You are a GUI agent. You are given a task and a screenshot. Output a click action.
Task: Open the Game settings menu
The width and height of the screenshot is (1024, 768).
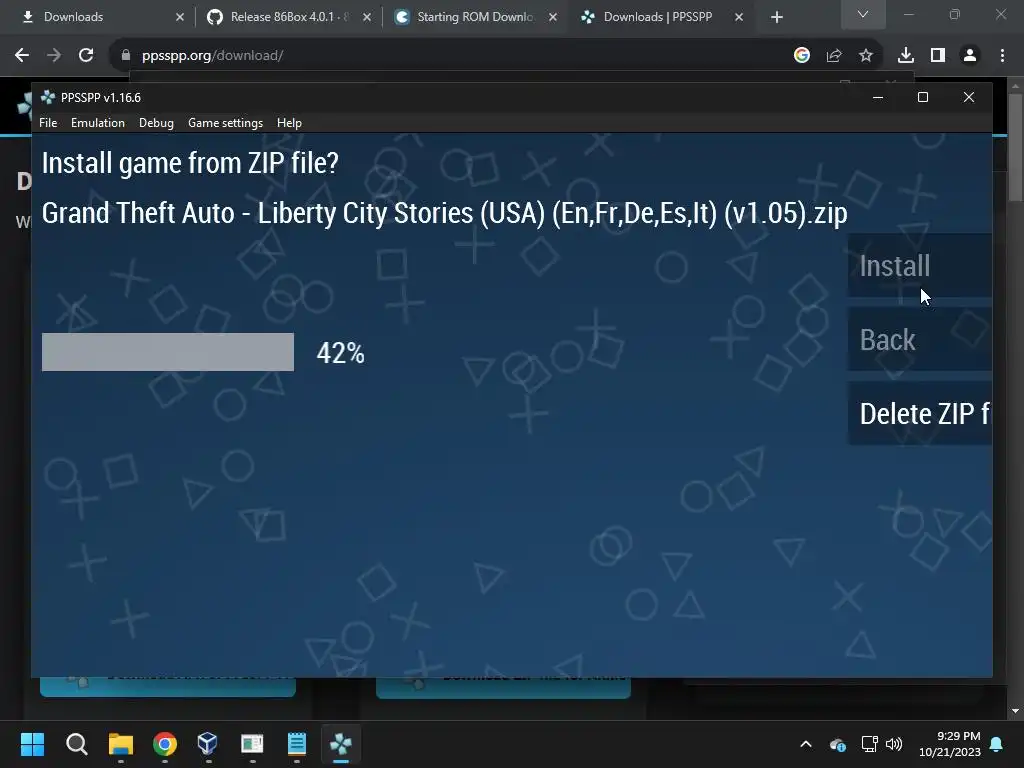point(225,123)
